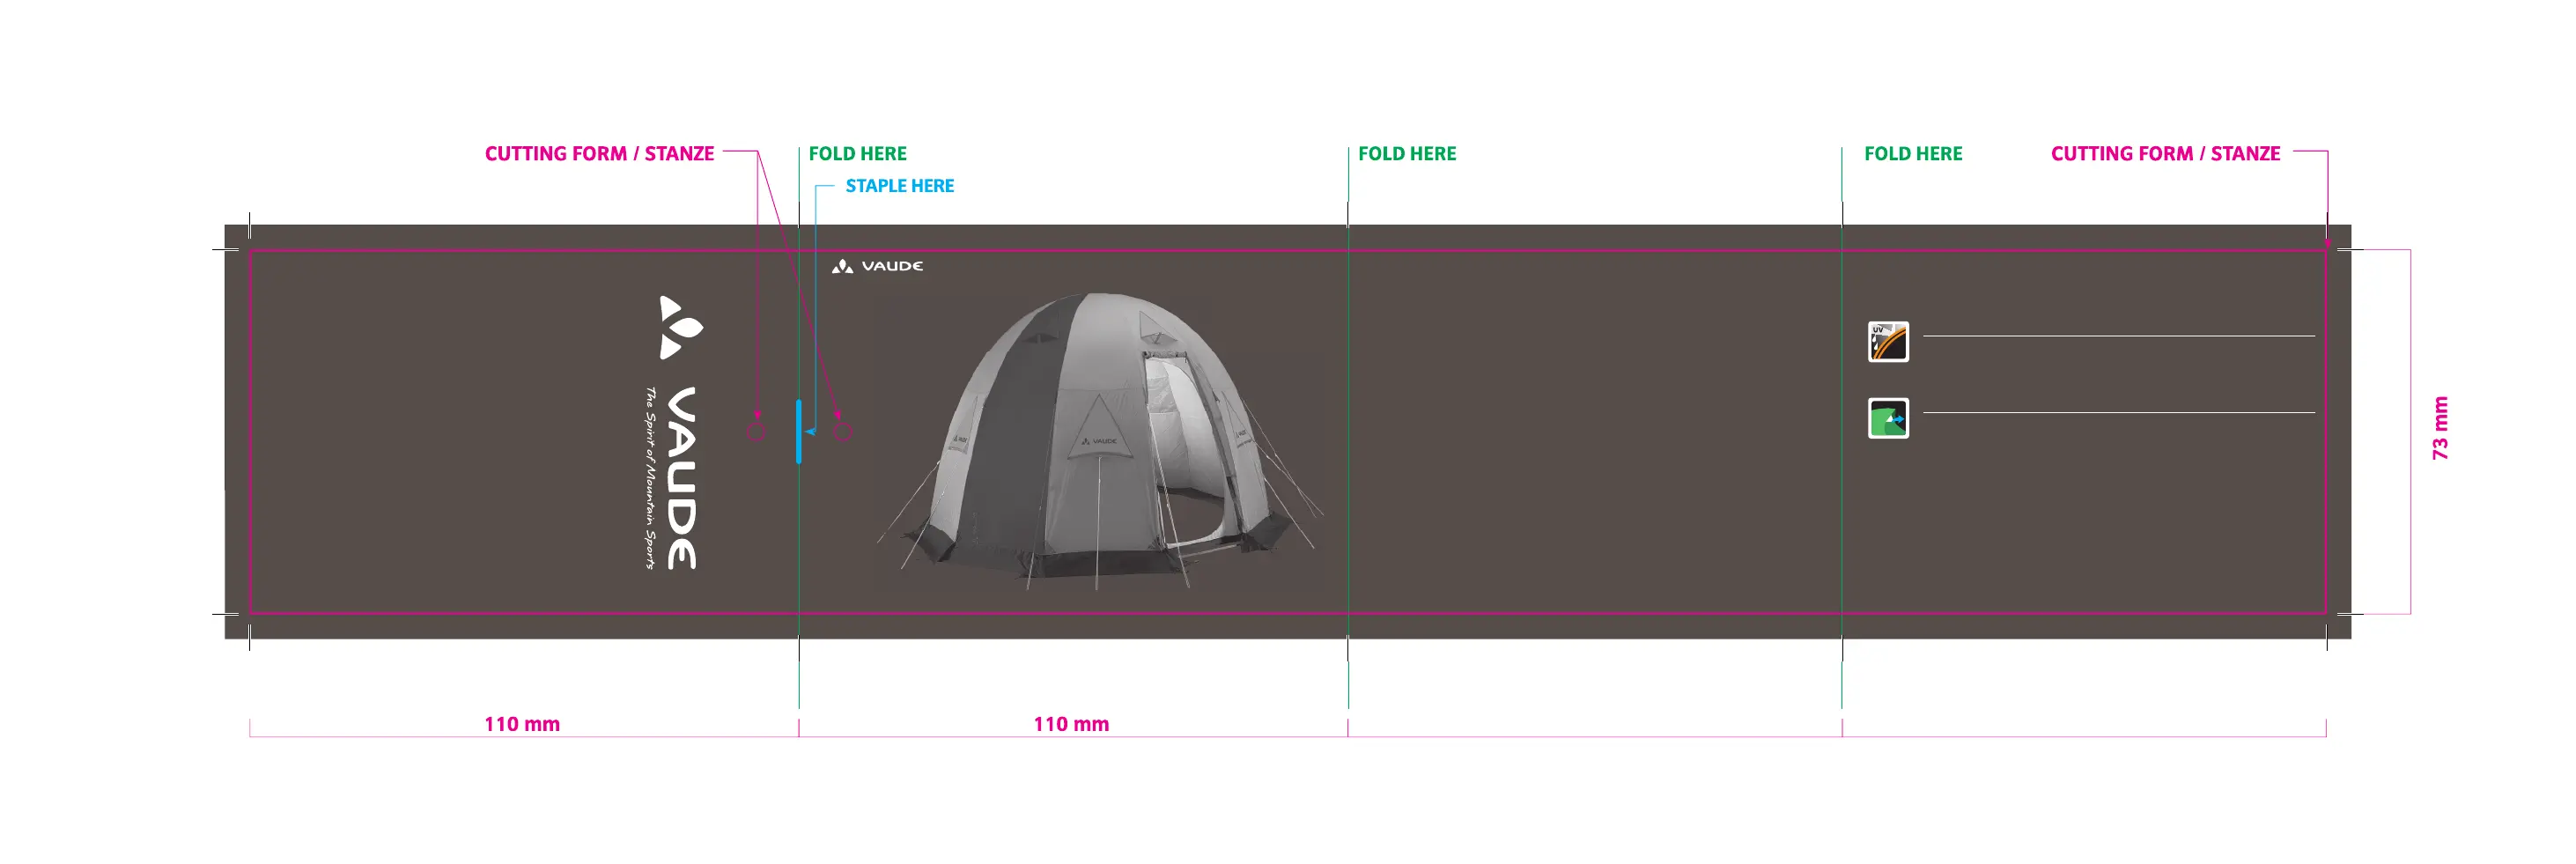Click the small VAUDE logo above the tent
The image size is (2576, 864).
pos(877,266)
